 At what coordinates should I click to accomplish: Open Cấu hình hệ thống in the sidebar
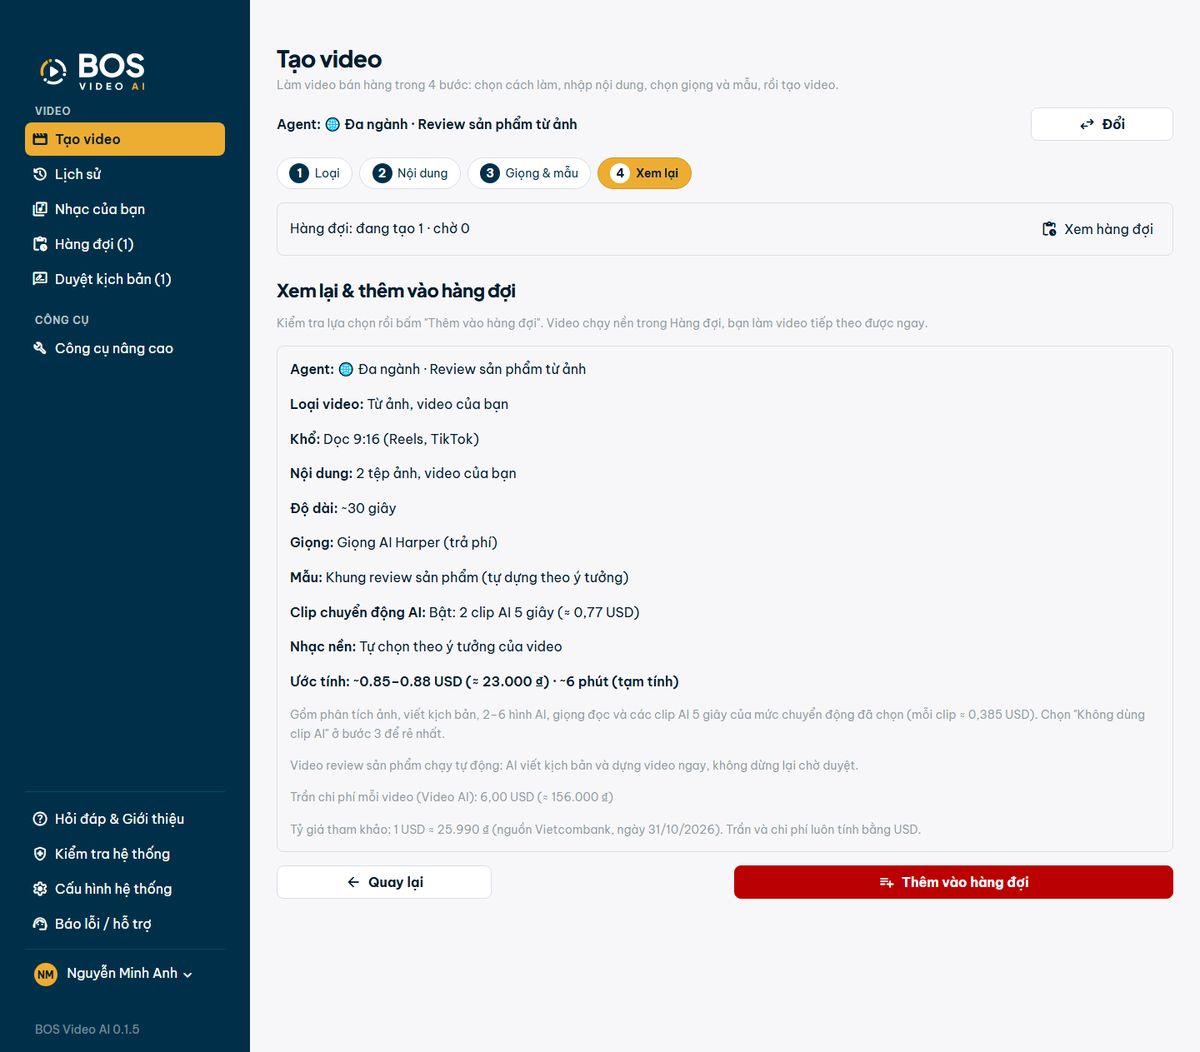pyautogui.click(x=125, y=889)
